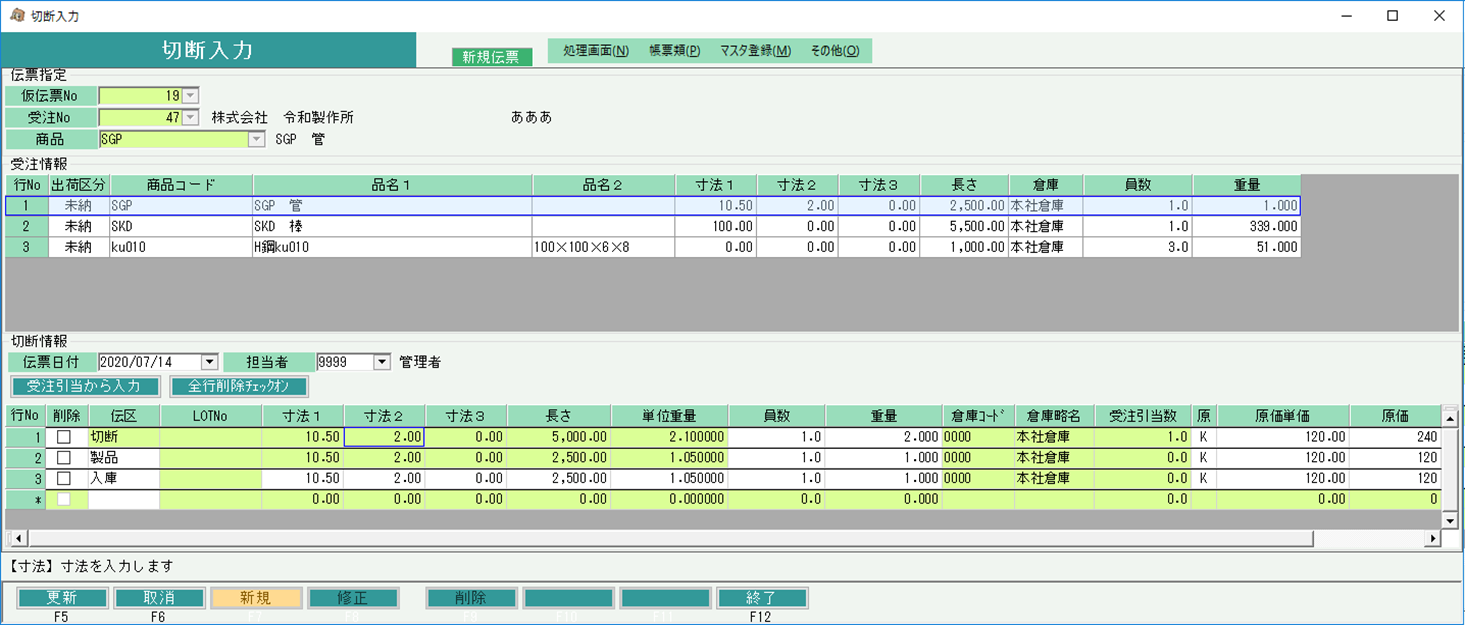Click the 切断入力 app icon in title bar
The image size is (1465, 629).
click(17, 16)
